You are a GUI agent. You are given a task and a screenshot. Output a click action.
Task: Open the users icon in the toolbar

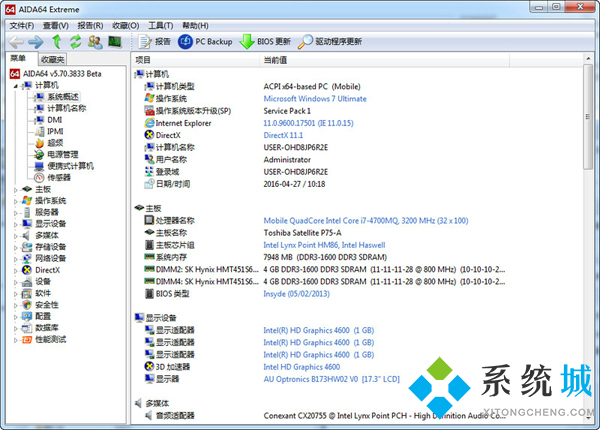pyautogui.click(x=95, y=42)
